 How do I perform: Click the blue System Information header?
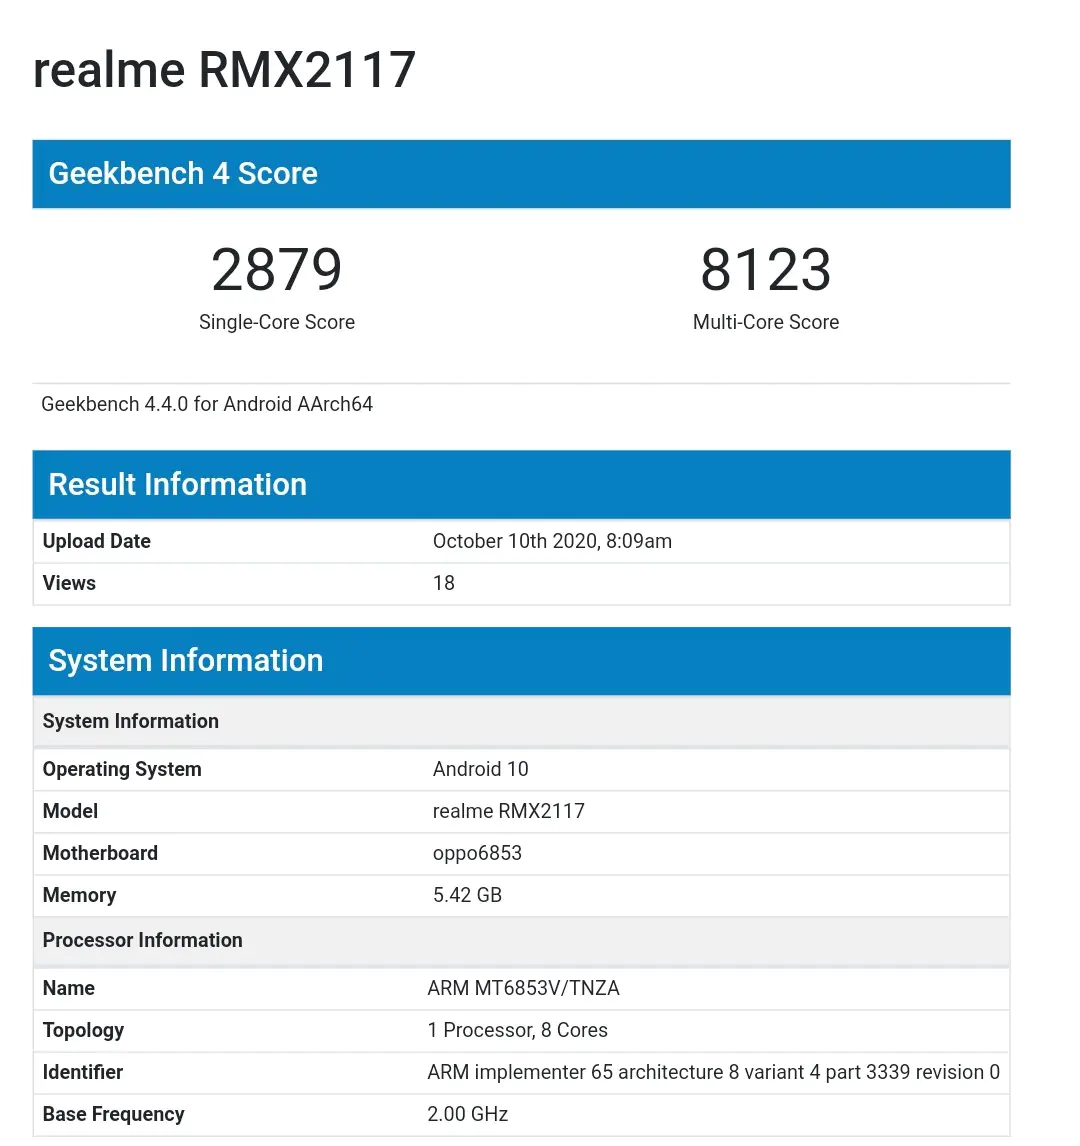[x=521, y=661]
